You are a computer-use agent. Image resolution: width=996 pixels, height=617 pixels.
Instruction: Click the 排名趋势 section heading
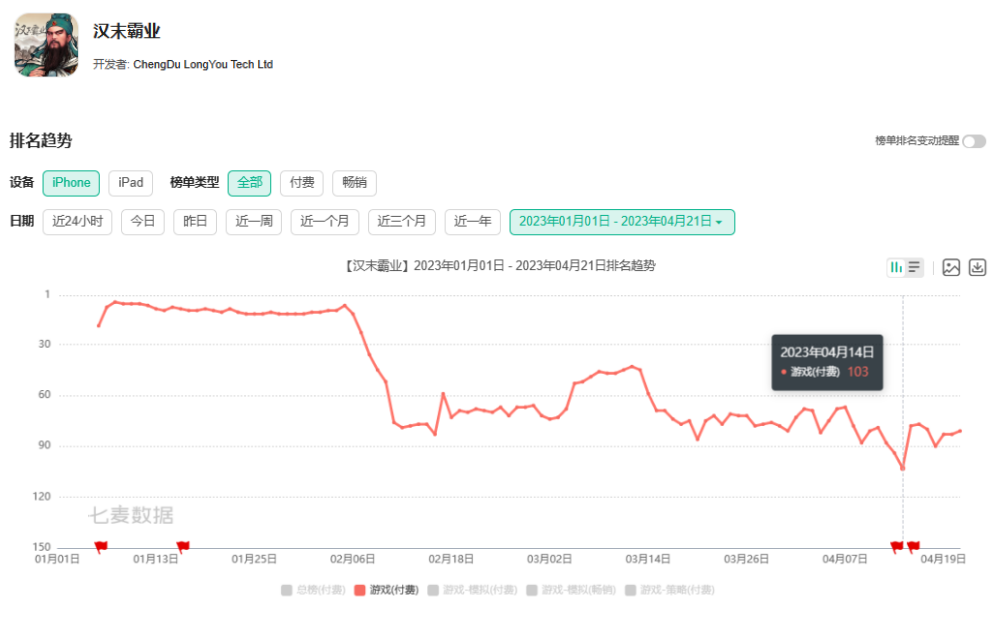click(x=41, y=140)
